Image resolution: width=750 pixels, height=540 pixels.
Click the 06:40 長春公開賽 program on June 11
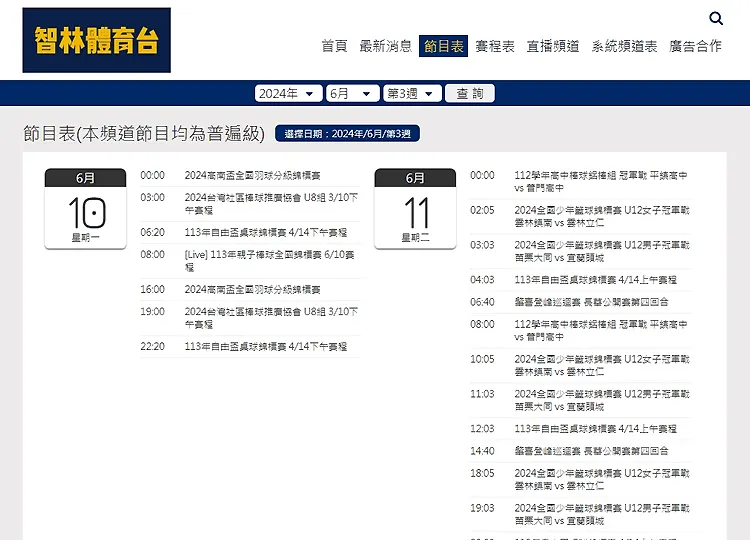591,302
